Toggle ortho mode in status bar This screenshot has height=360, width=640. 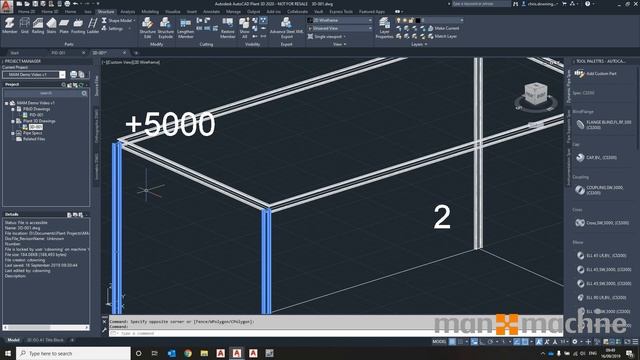coord(482,342)
